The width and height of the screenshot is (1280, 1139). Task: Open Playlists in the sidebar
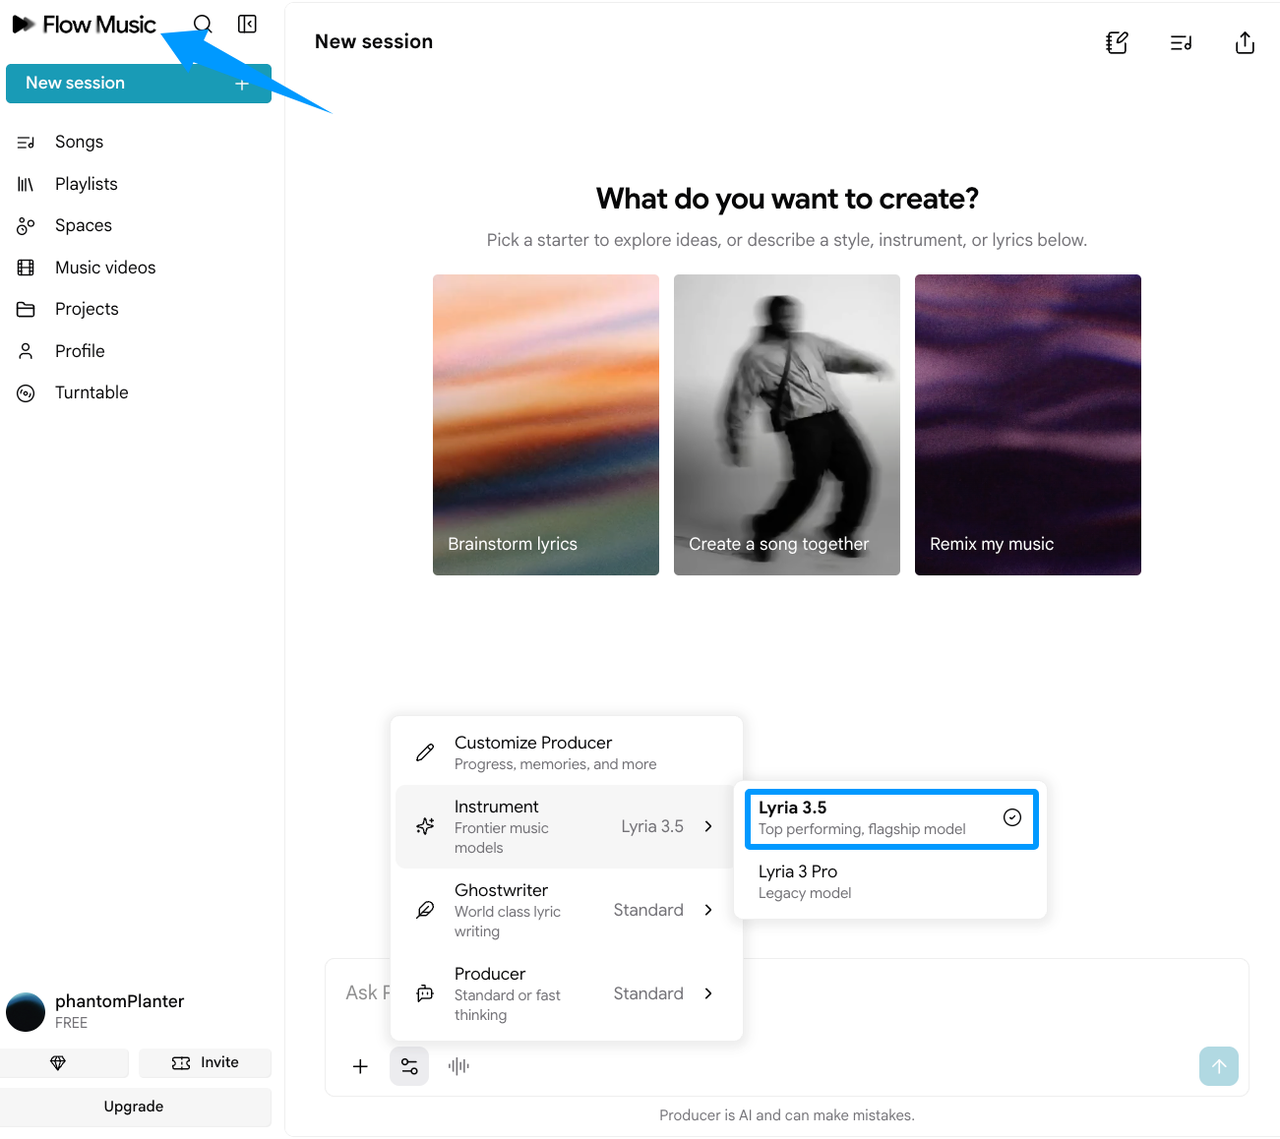[x=86, y=184]
